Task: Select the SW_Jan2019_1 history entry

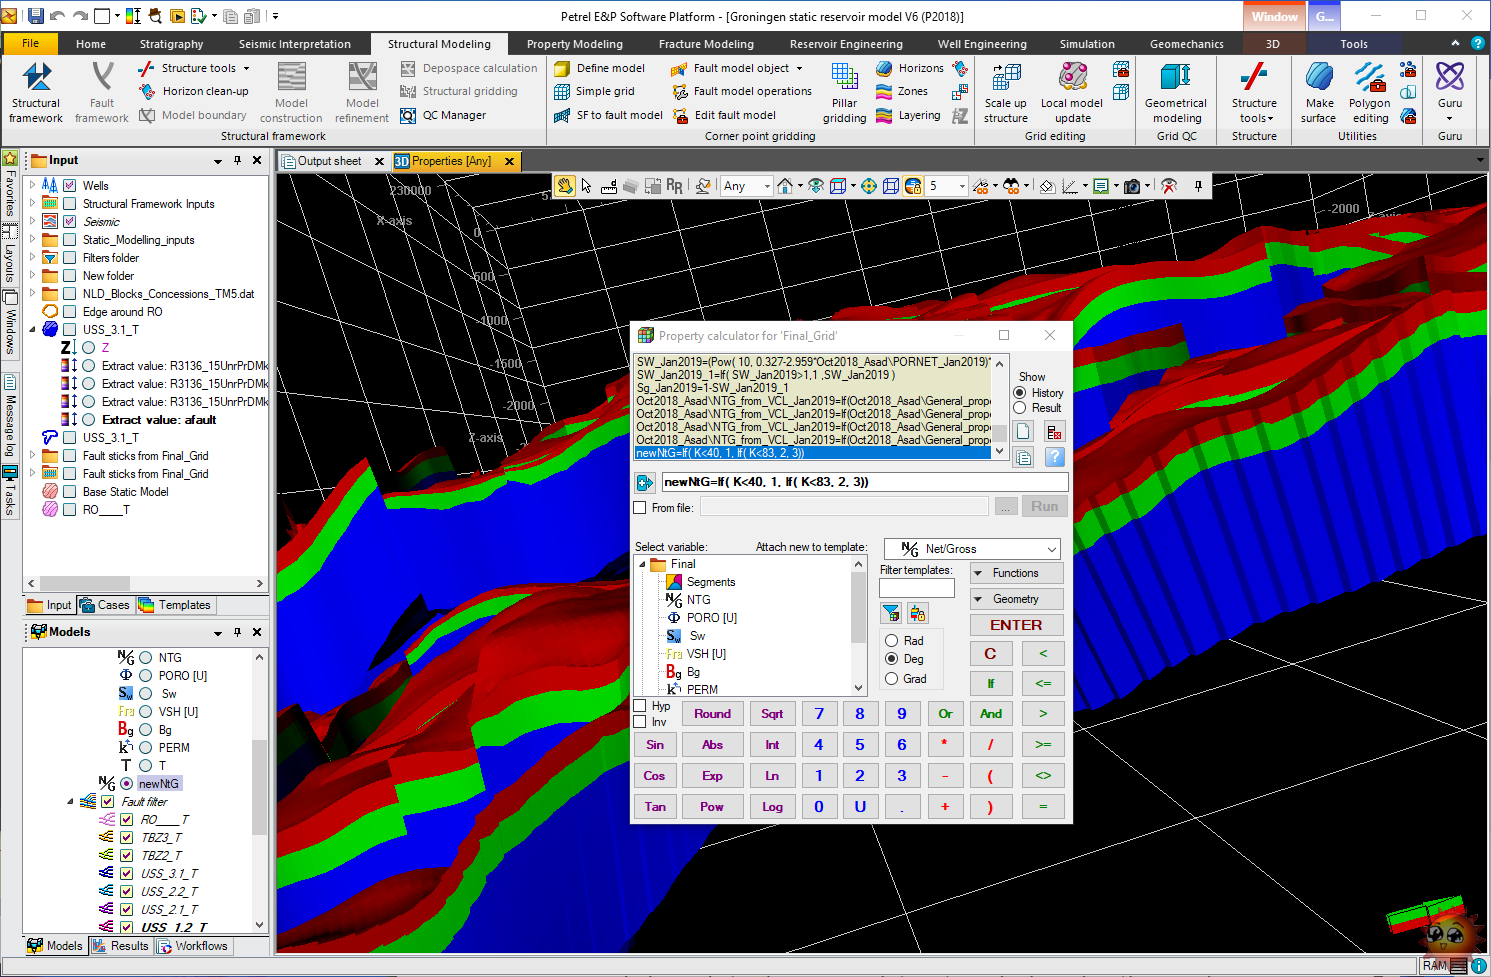Action: coord(766,375)
